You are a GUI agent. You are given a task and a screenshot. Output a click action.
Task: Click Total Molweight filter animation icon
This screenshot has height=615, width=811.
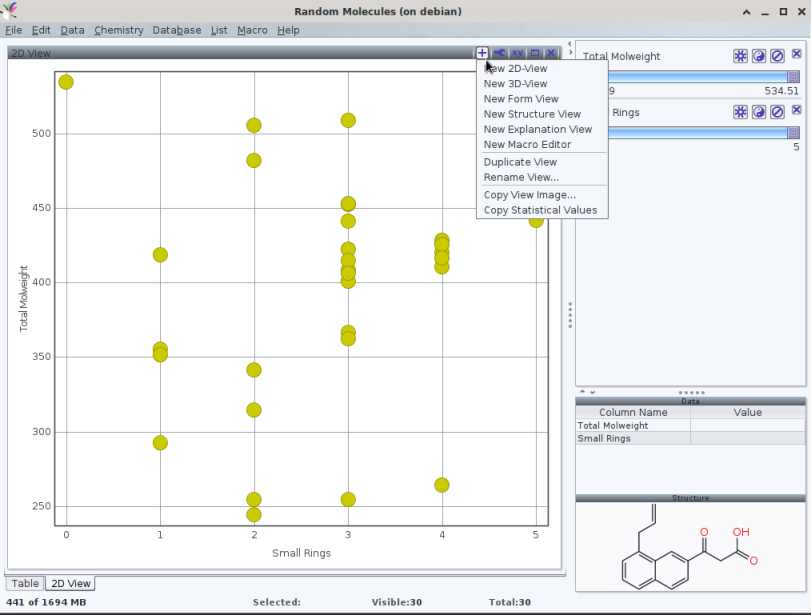740,56
